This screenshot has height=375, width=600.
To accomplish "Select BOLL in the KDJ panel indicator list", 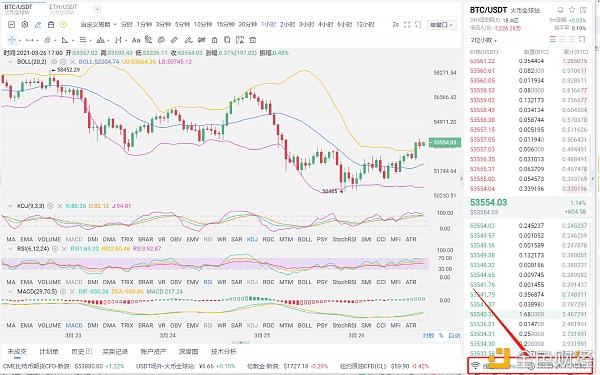I will (305, 240).
